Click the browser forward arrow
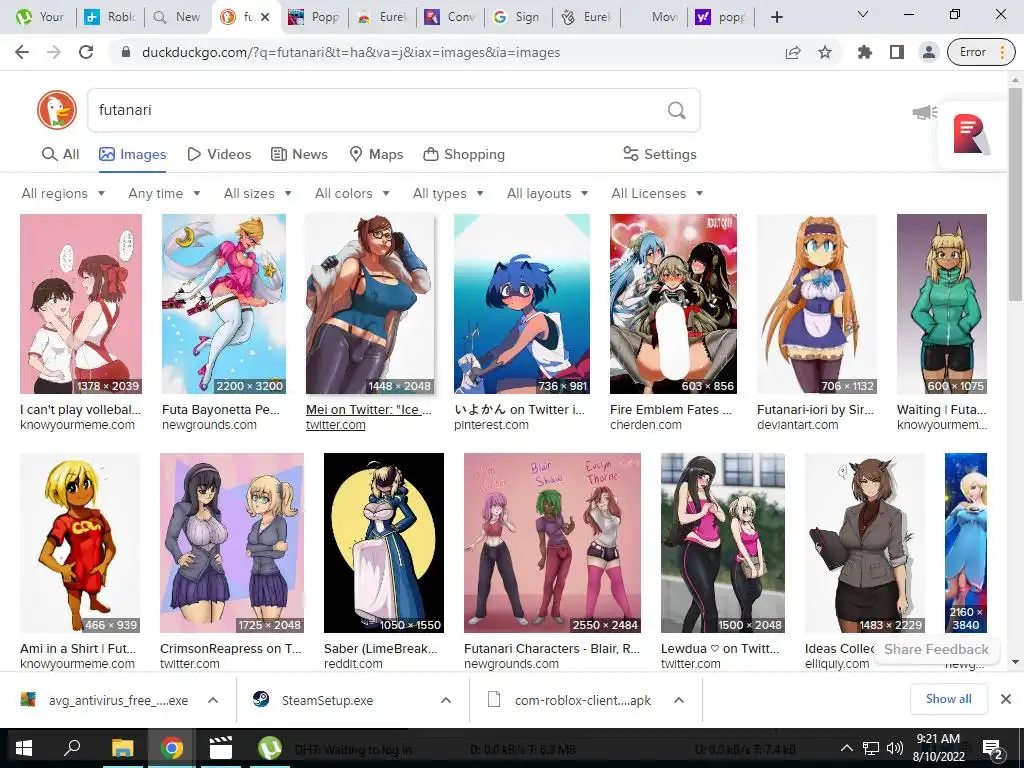 (x=54, y=52)
